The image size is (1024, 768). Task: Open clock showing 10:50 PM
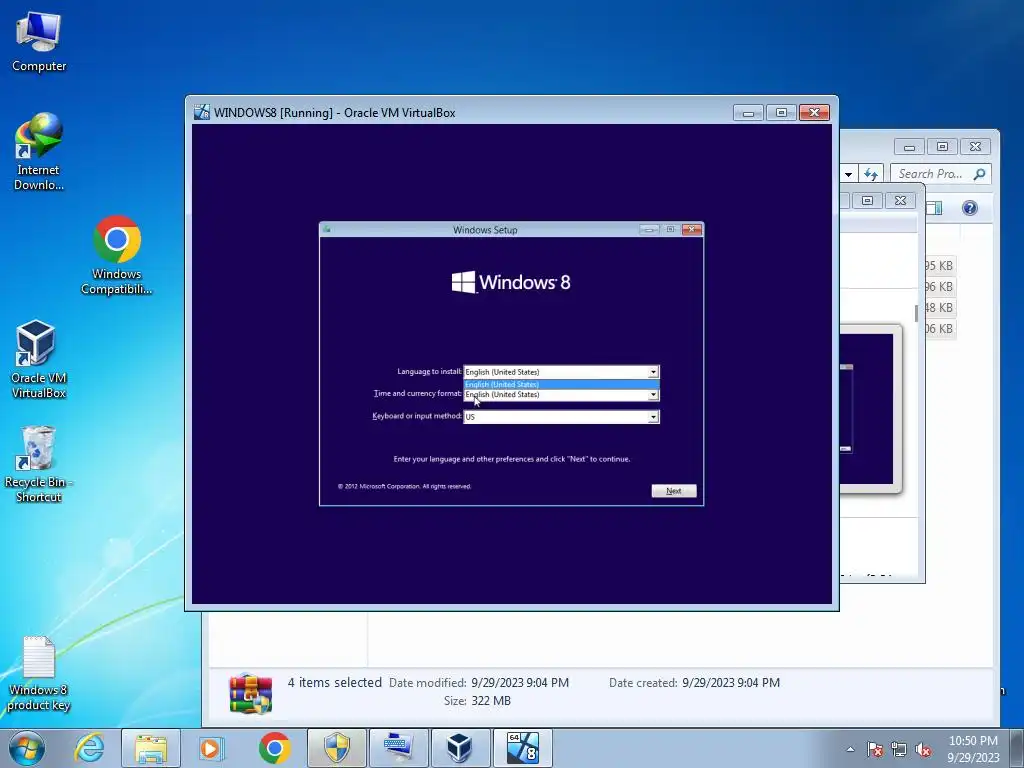click(x=973, y=749)
